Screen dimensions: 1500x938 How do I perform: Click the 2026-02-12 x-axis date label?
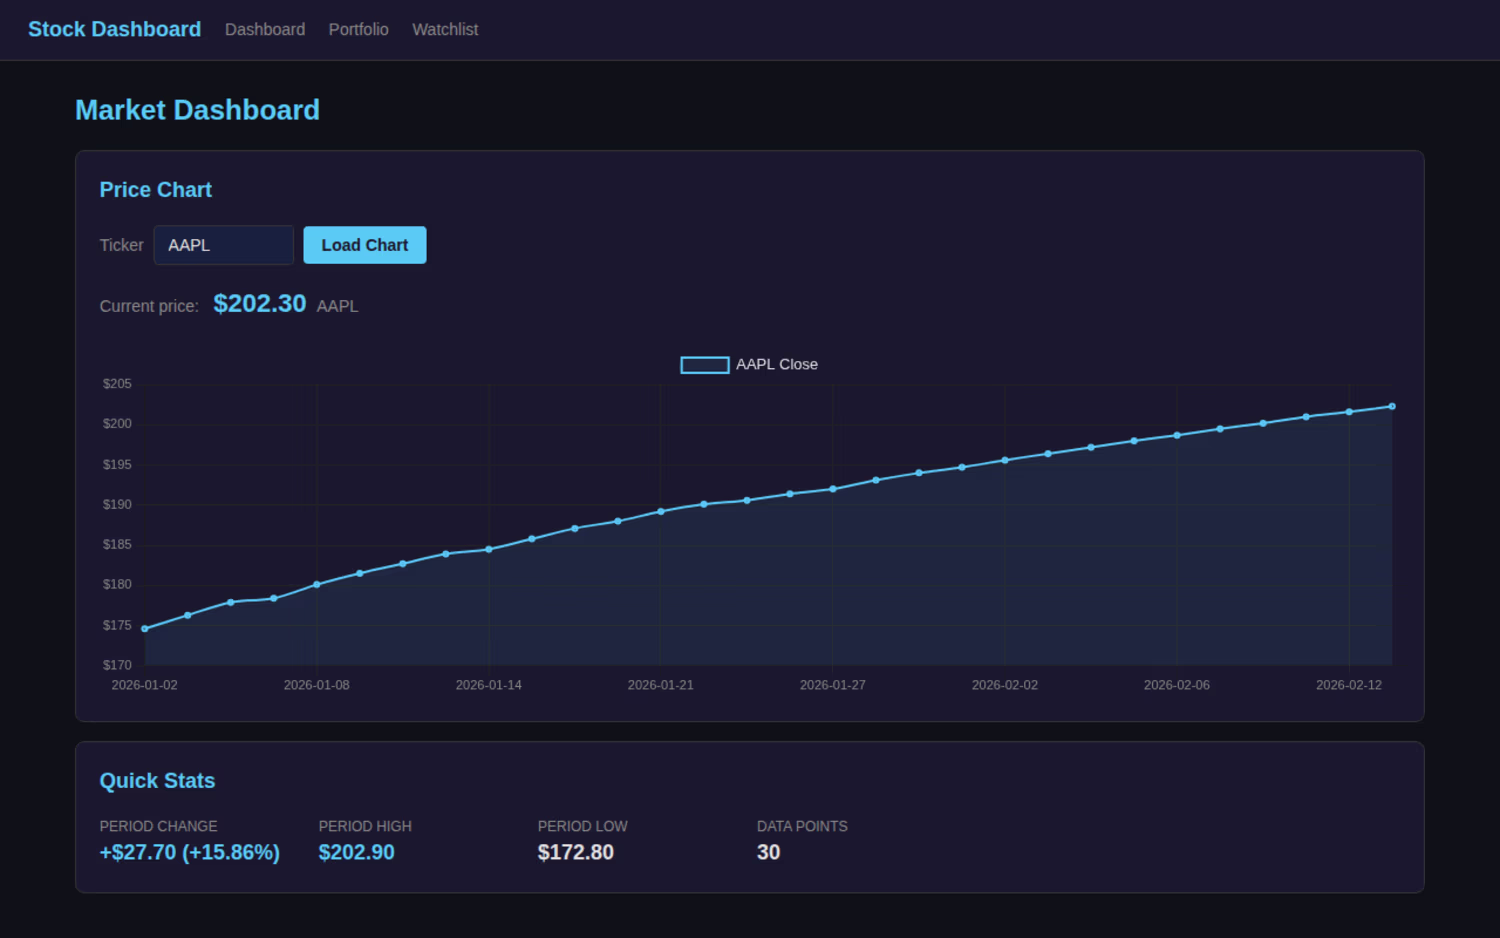tap(1349, 685)
